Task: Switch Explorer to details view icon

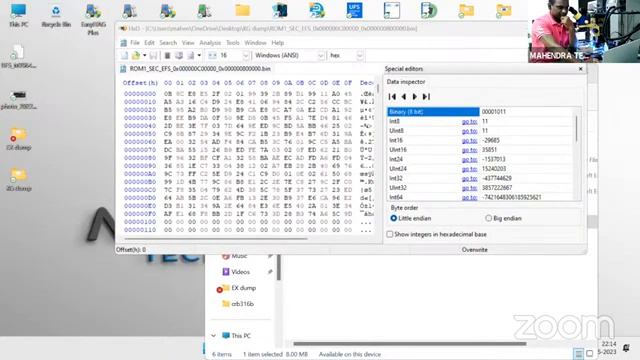Action: click(x=578, y=353)
